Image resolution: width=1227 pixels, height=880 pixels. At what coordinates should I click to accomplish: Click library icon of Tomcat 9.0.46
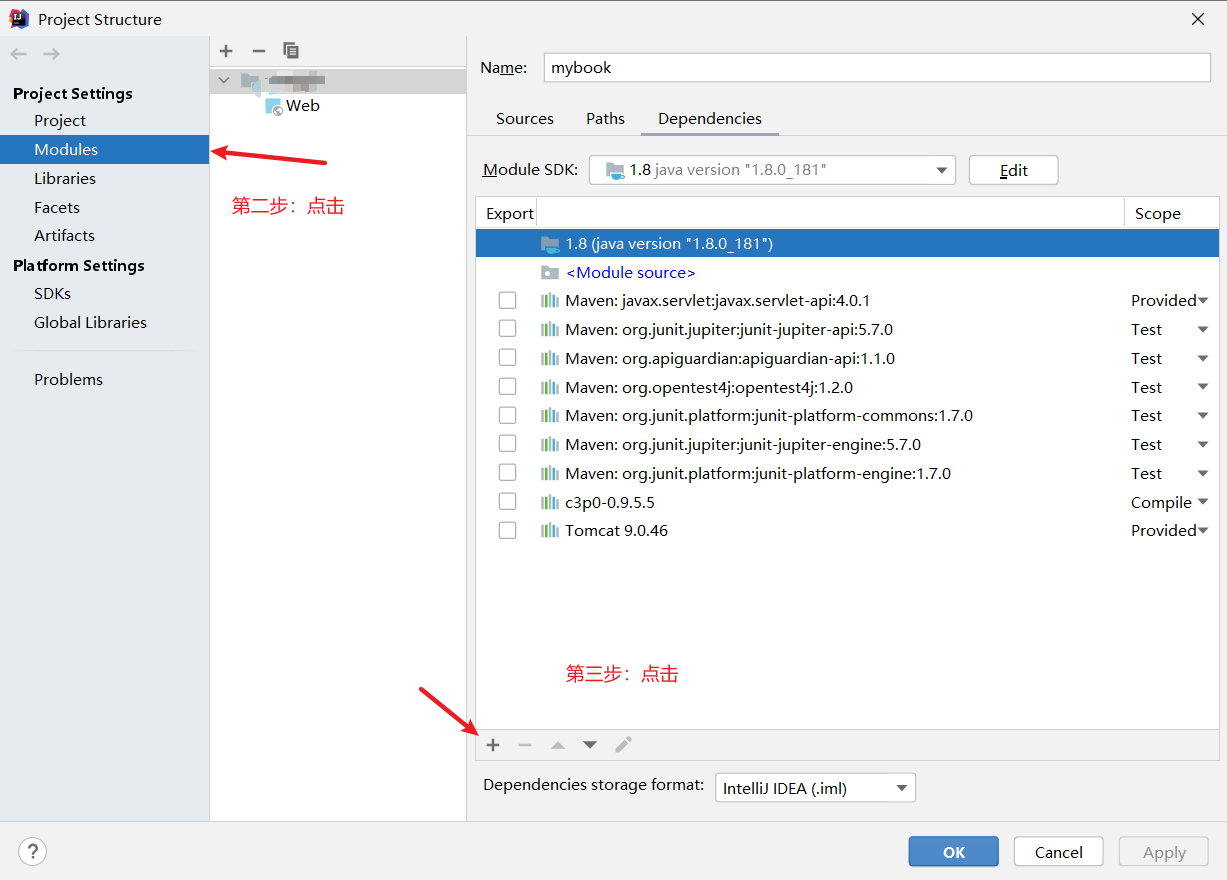click(550, 531)
